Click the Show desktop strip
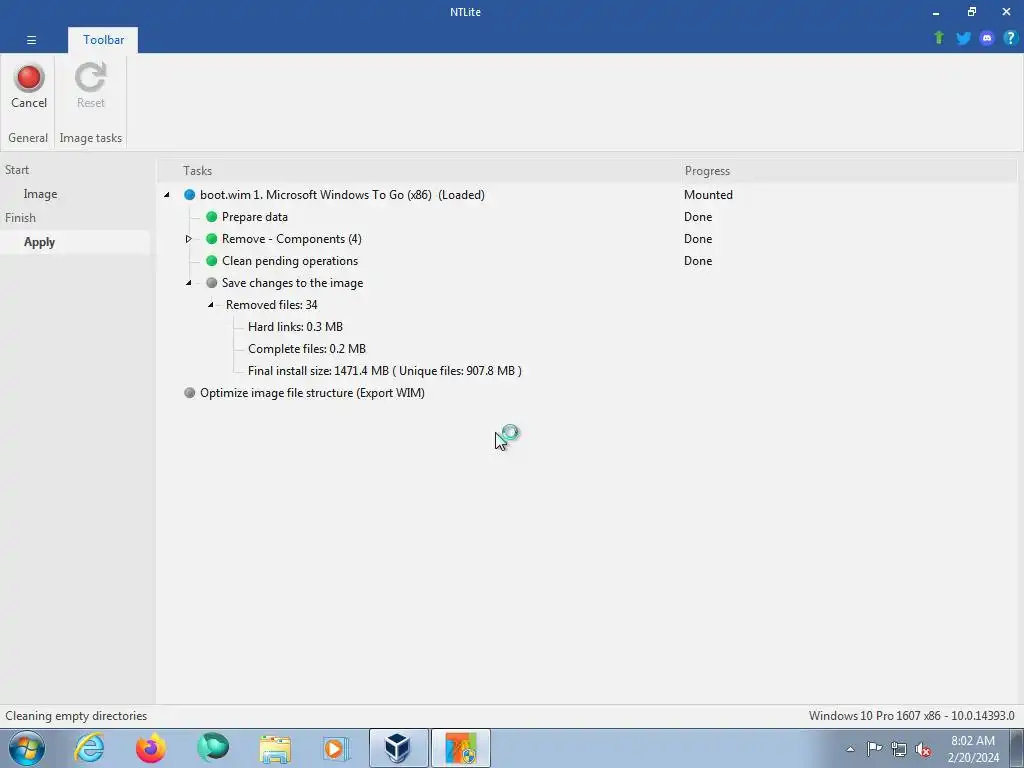 click(x=1017, y=748)
